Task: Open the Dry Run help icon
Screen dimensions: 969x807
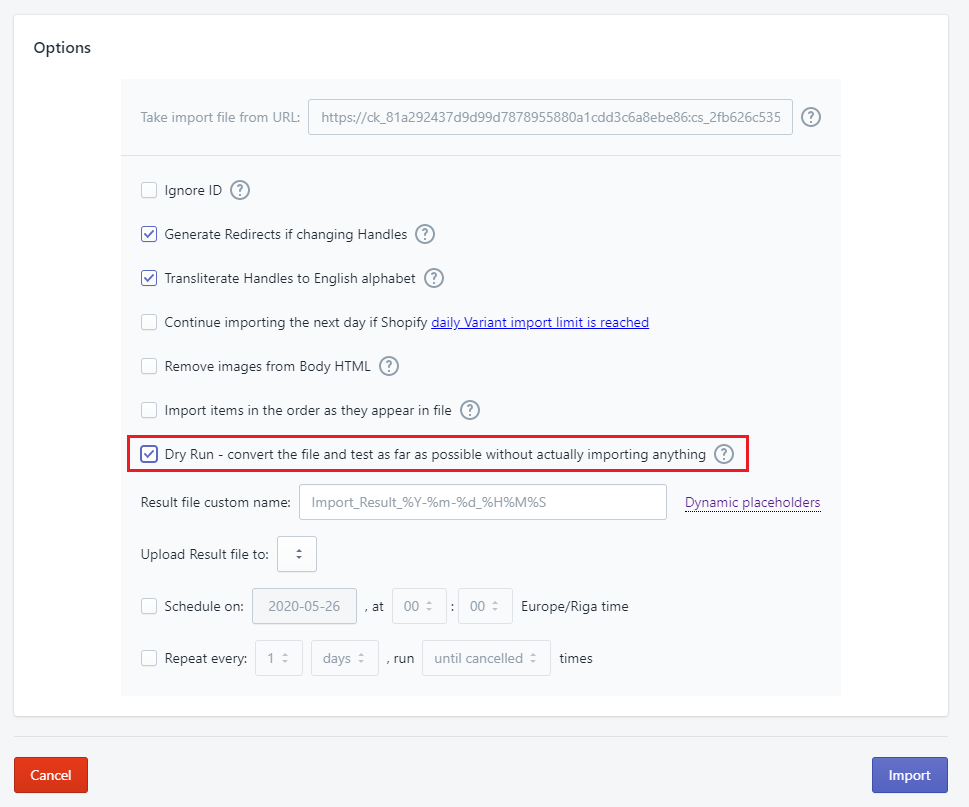Action: [x=723, y=454]
